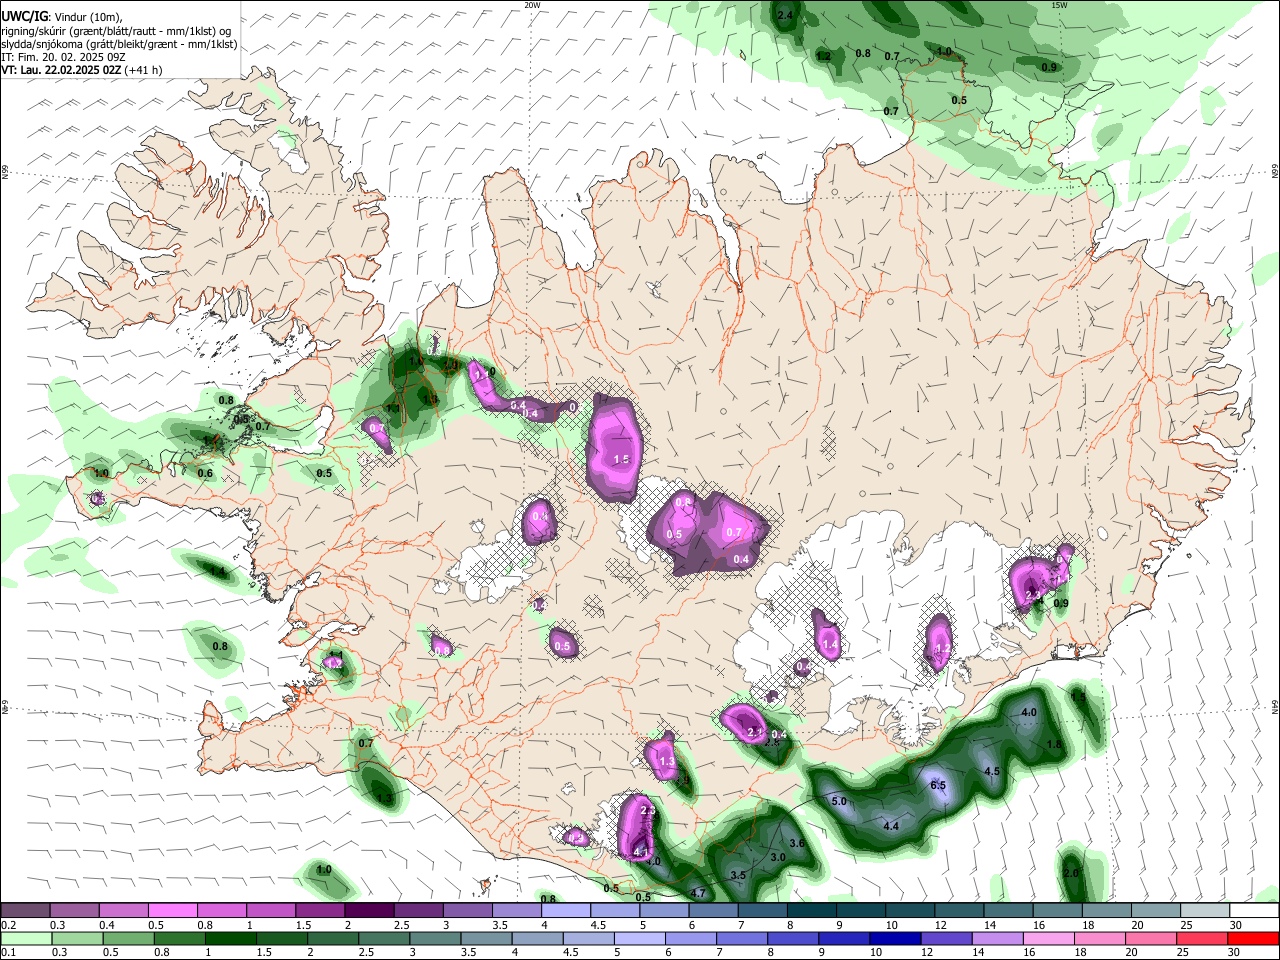Click the purple 12 swatch in lower legend row
The height and width of the screenshot is (960, 1280).
pos(945,939)
